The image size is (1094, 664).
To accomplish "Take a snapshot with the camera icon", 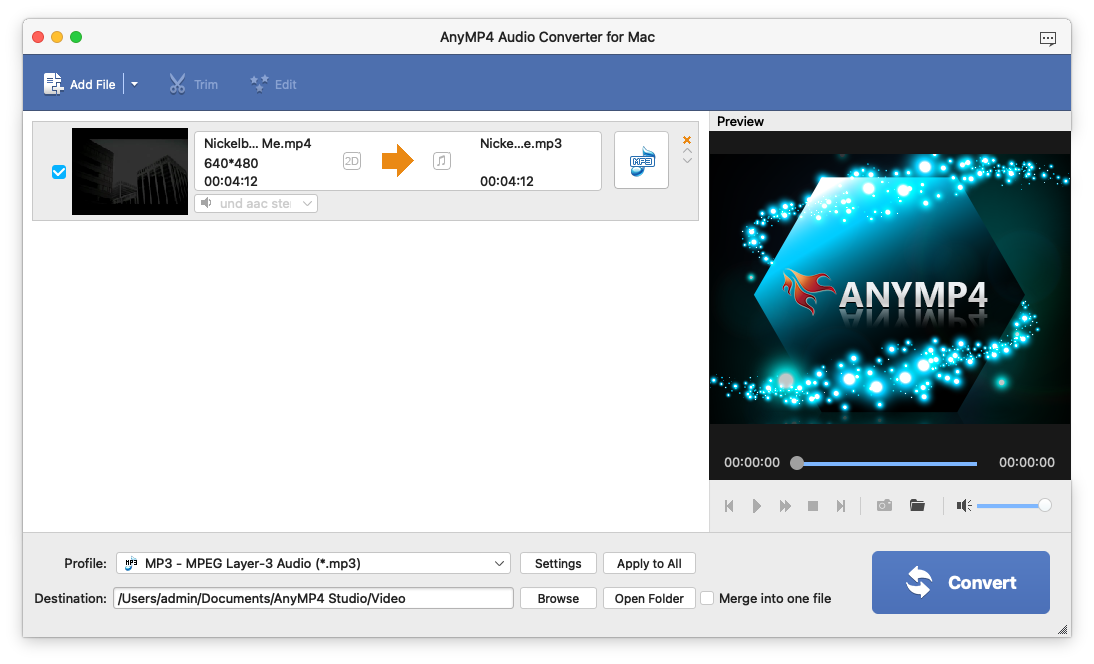I will 884,505.
